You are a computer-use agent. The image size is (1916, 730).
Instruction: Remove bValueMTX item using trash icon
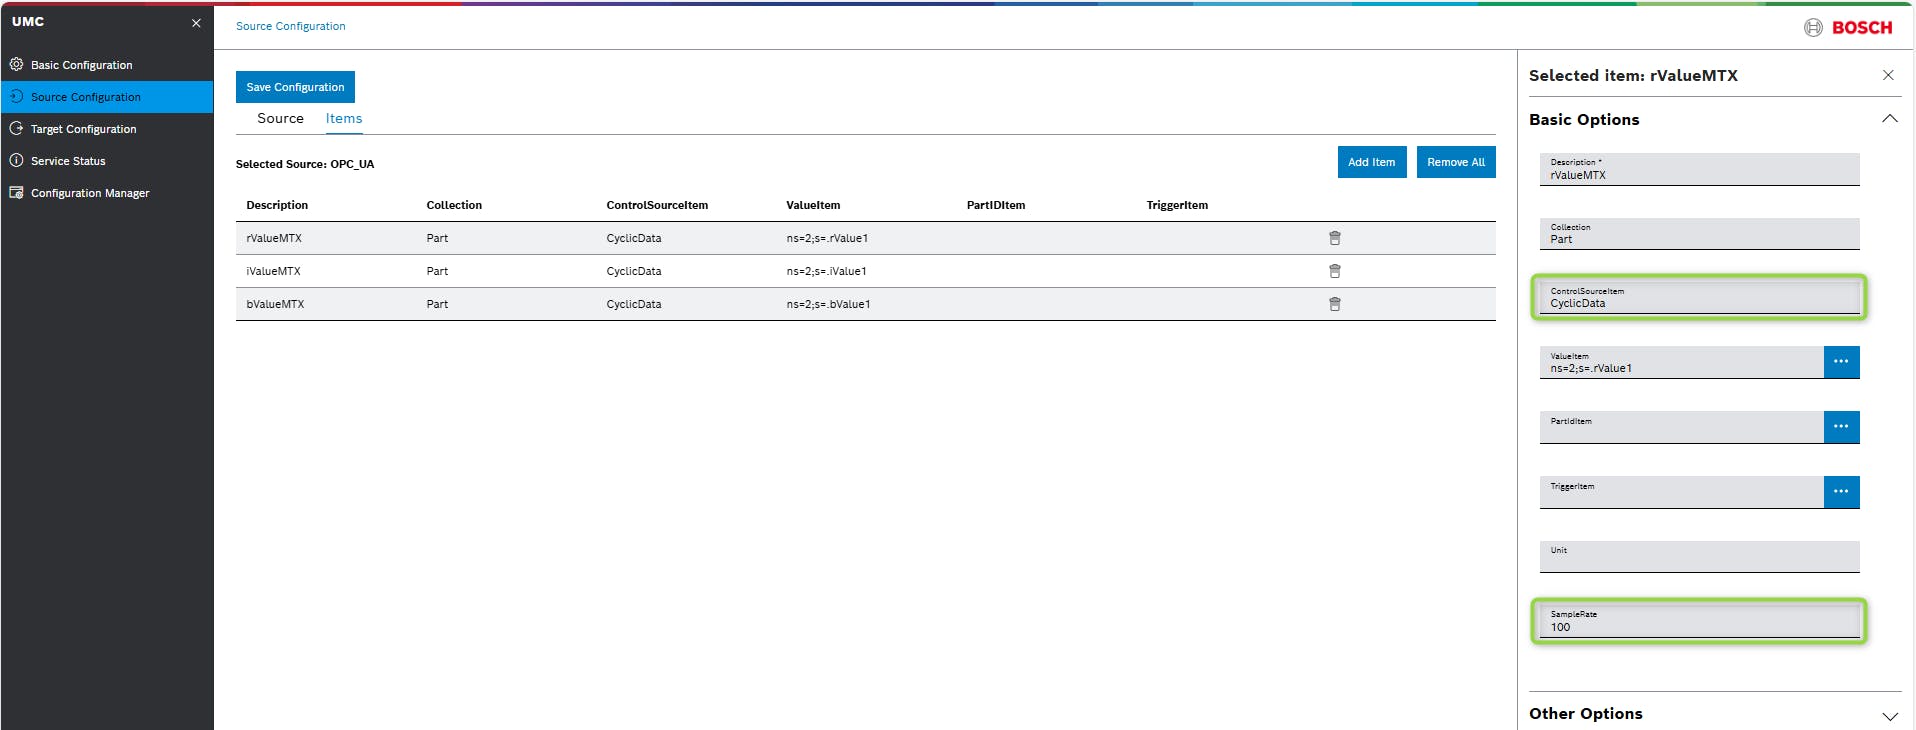point(1334,304)
